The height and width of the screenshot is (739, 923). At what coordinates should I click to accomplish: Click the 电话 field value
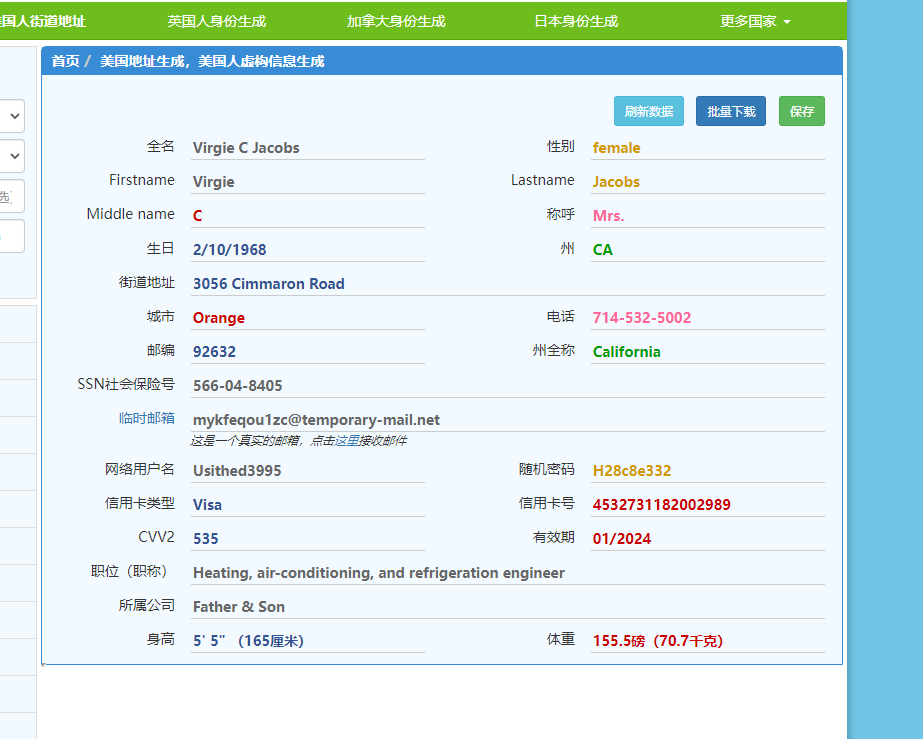(708, 318)
